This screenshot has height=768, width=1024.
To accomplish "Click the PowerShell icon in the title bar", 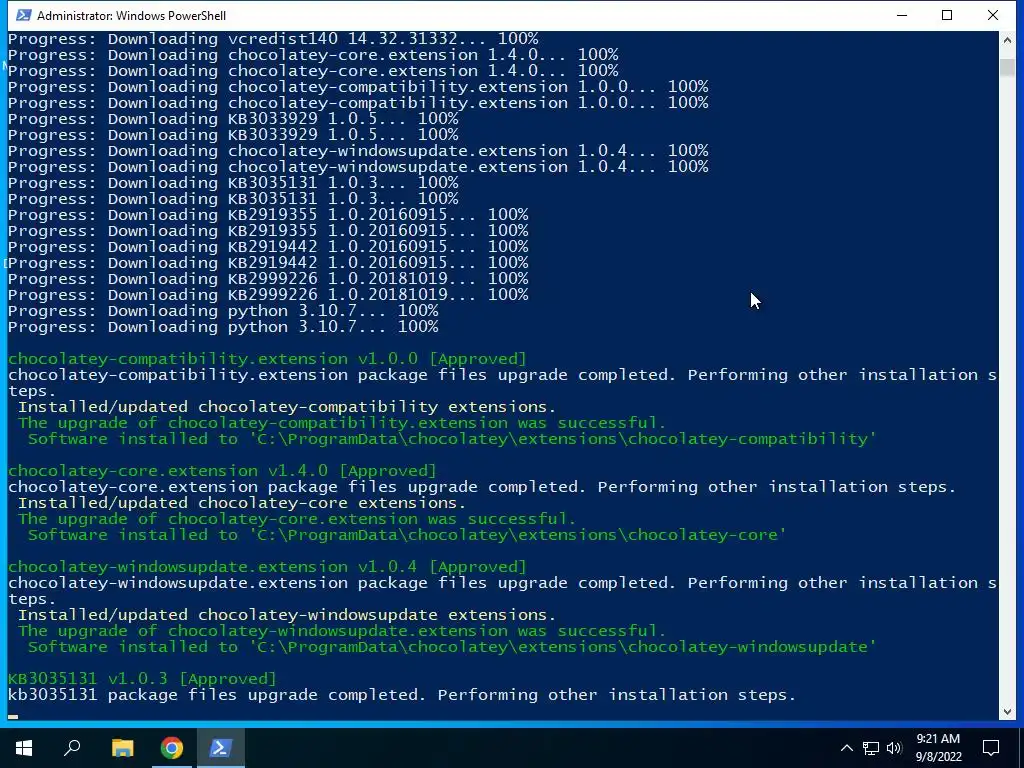I will (x=23, y=15).
